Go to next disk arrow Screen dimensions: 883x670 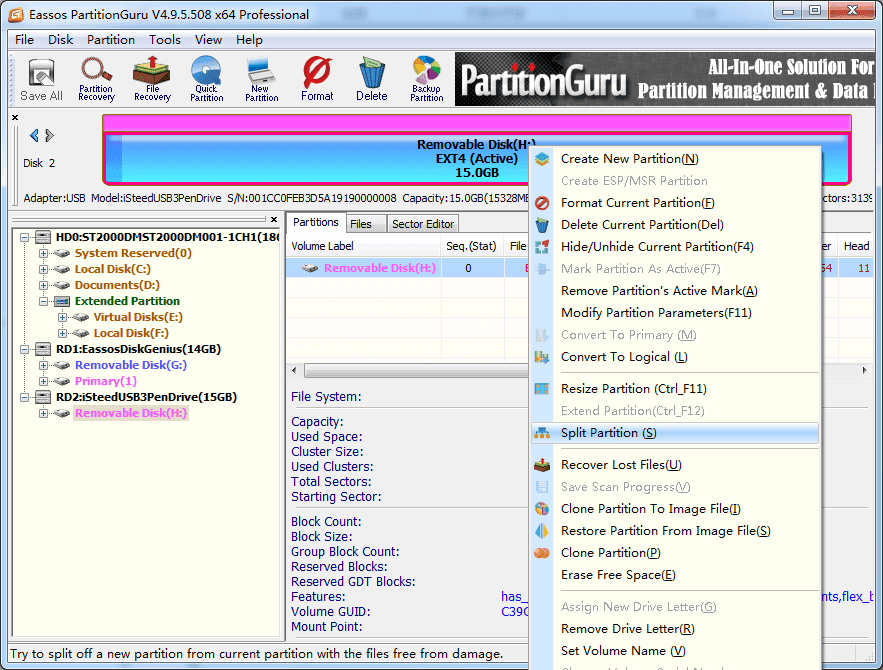50,135
